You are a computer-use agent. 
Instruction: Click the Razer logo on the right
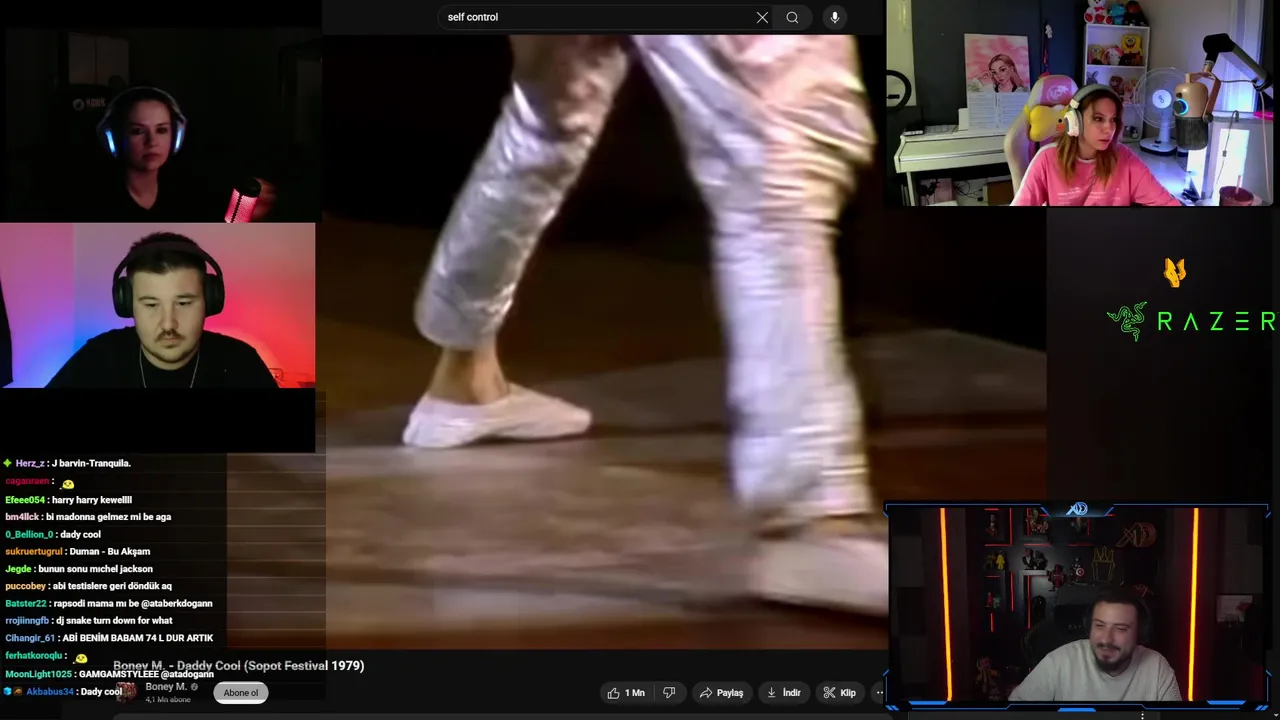1192,321
